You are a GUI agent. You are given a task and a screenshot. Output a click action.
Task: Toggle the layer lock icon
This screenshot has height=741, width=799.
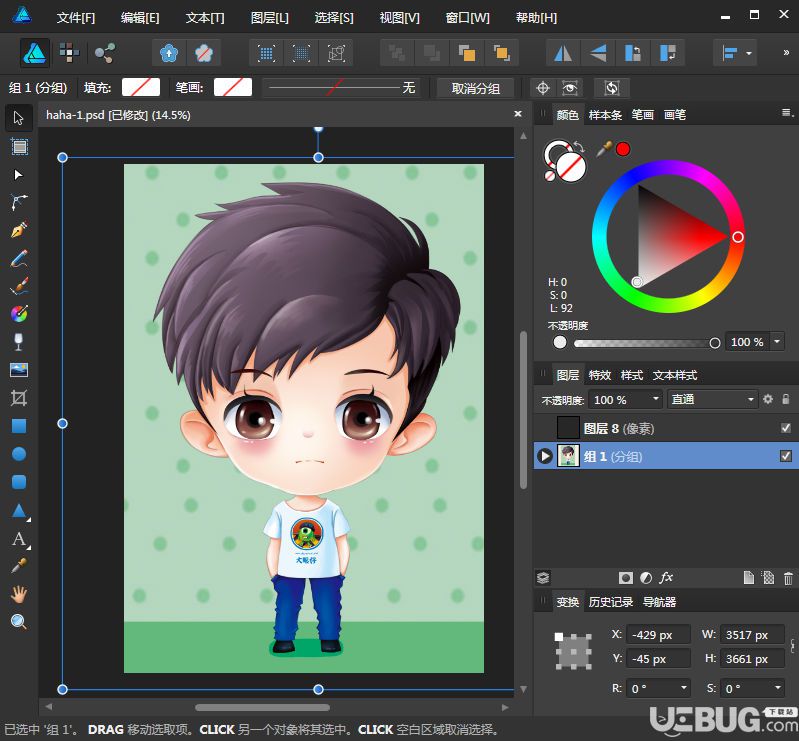[786, 399]
